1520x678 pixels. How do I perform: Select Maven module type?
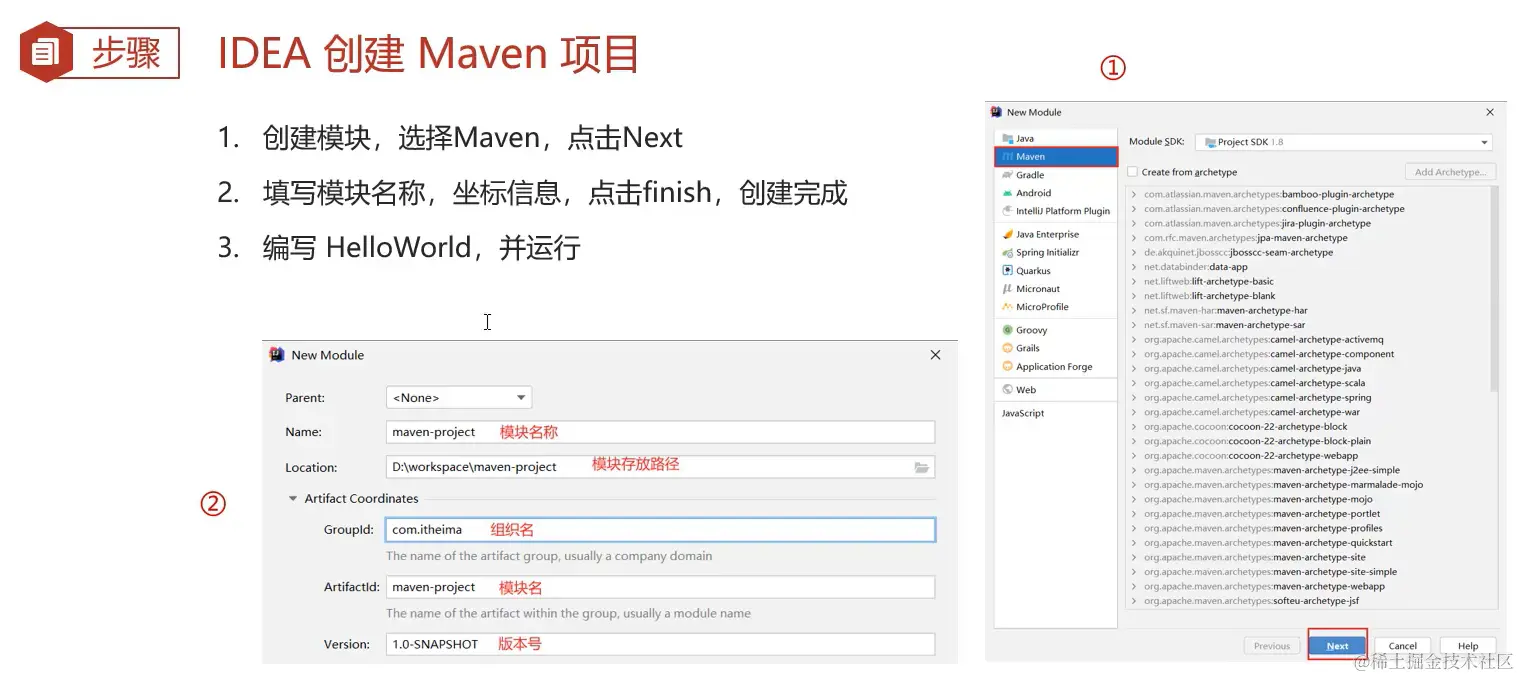pyautogui.click(x=1055, y=156)
